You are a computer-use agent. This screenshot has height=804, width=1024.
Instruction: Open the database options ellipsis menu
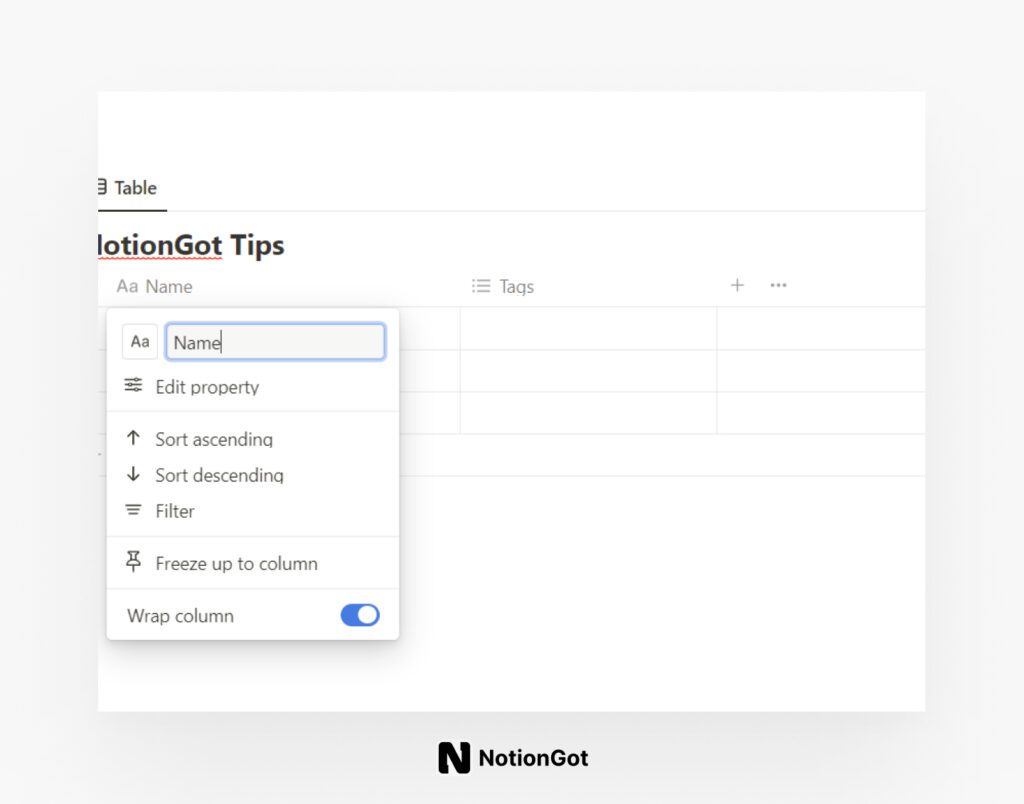click(x=778, y=285)
